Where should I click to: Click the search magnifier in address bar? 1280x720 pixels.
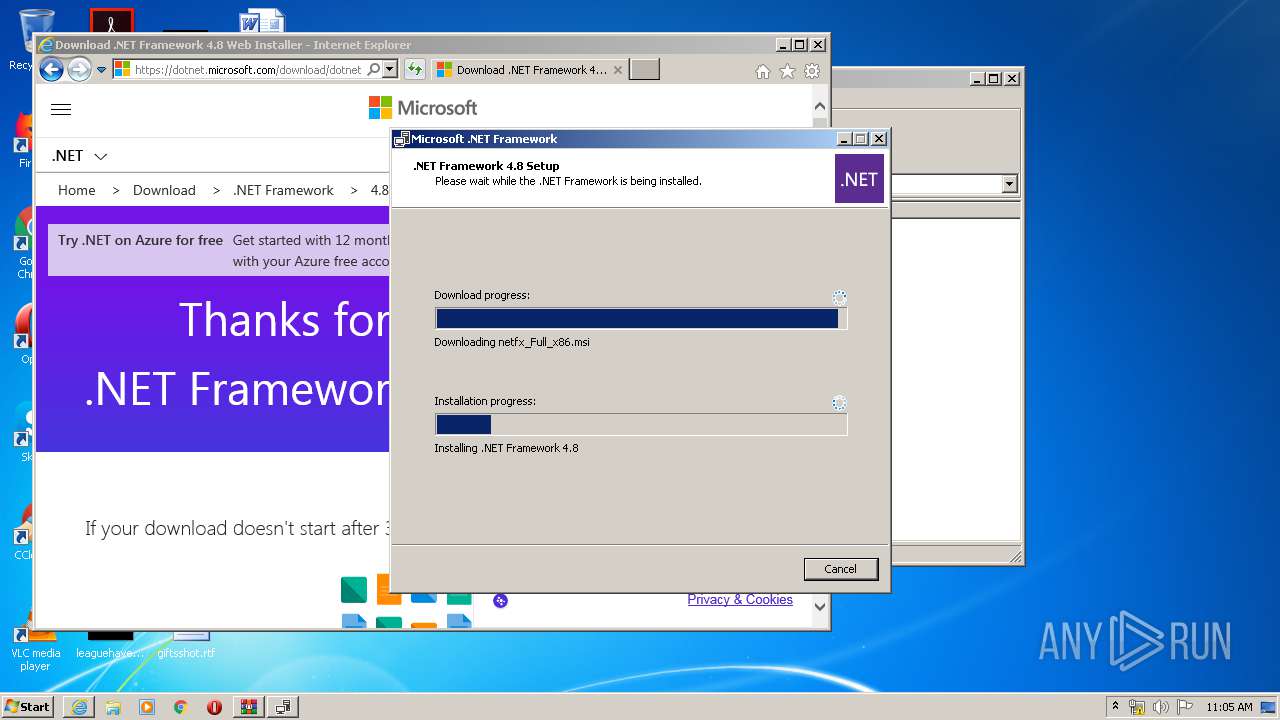[374, 70]
